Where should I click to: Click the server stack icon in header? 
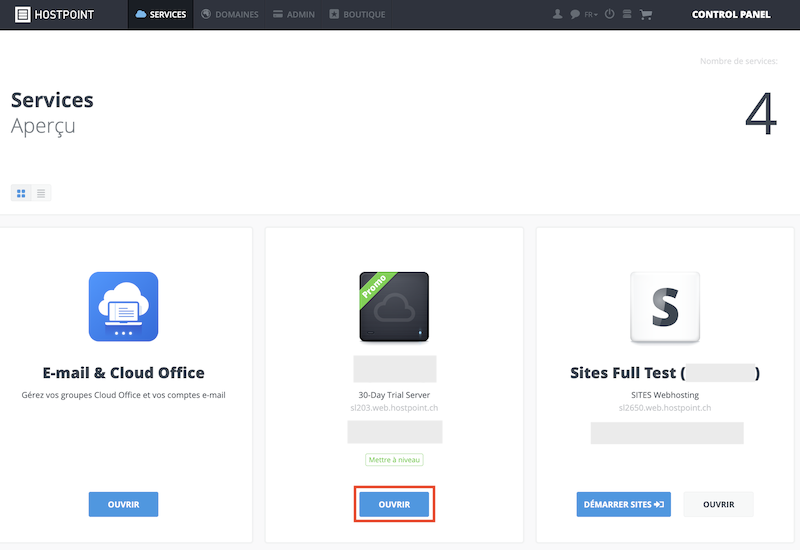[x=627, y=14]
